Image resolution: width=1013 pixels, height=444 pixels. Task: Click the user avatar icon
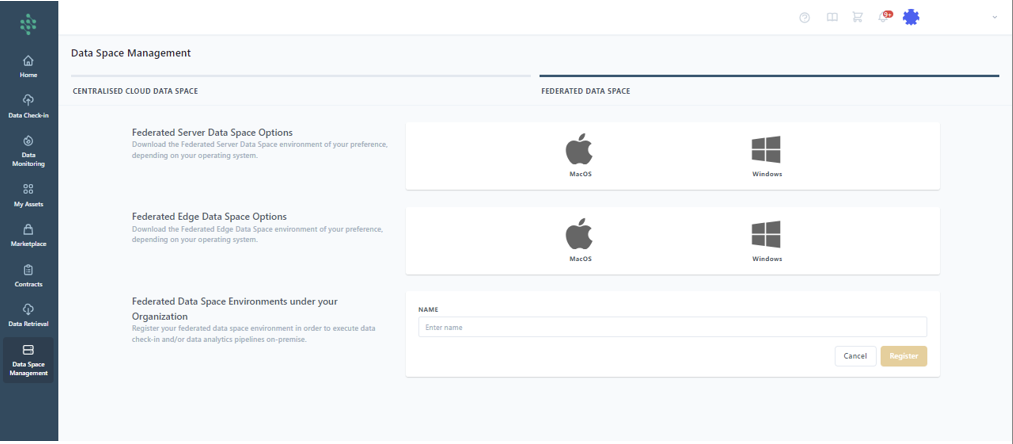(x=911, y=17)
